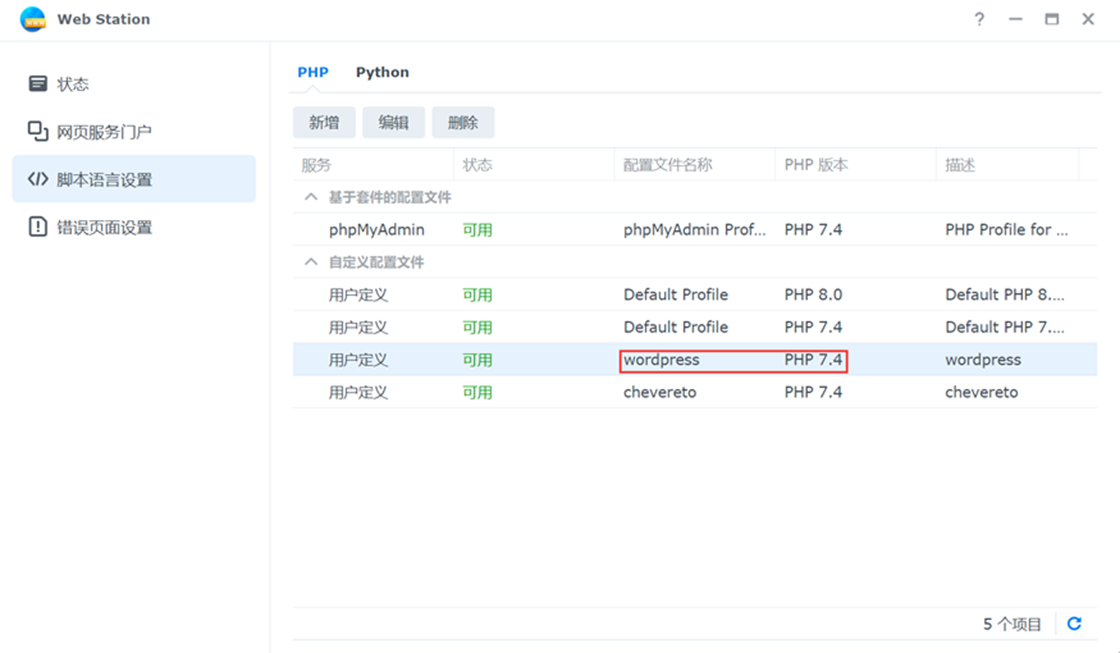
Task: Click the error page exclamation icon
Action: 38,227
